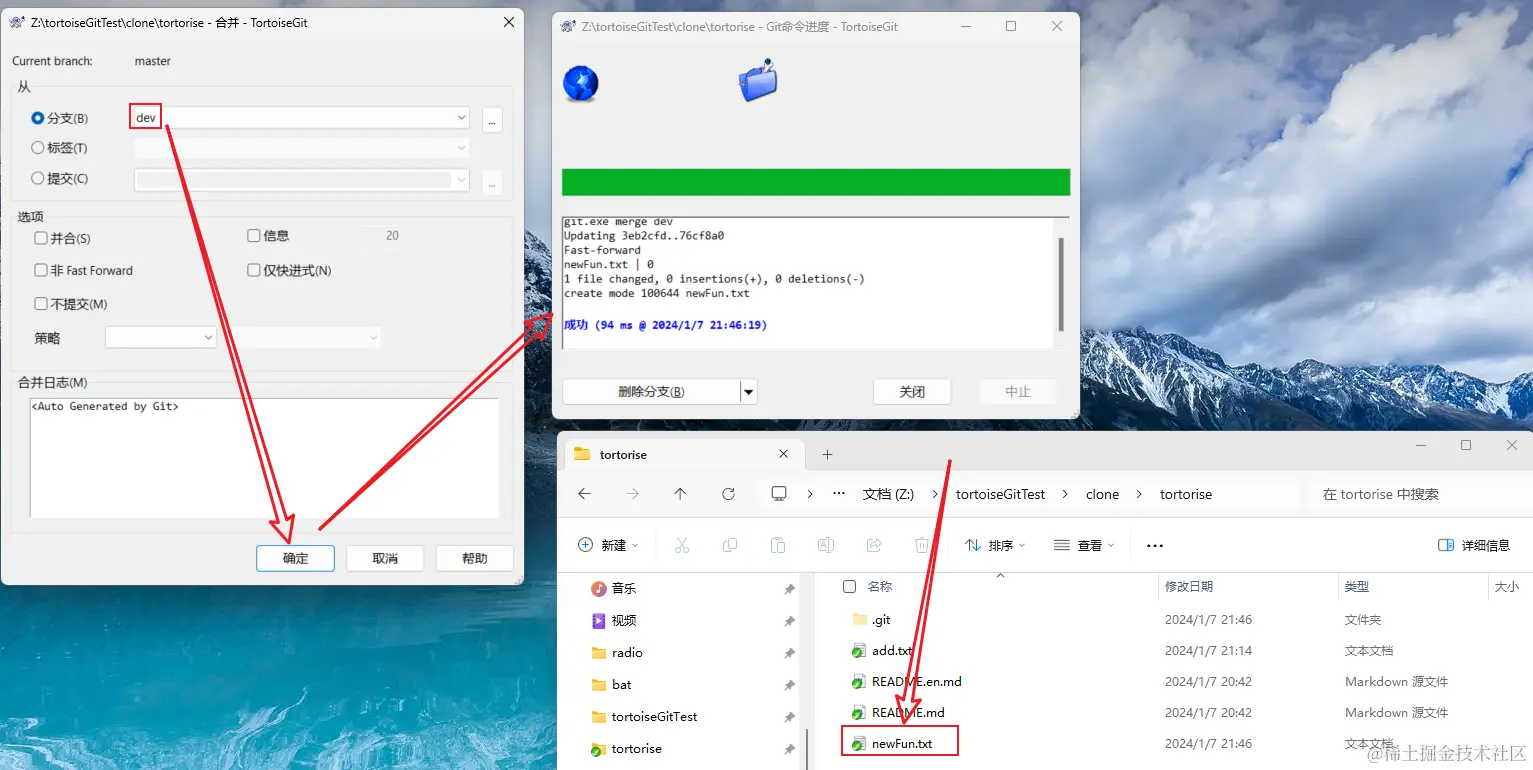1533x770 pixels.
Task: Refresh the tortorise folder view
Action: [x=728, y=494]
